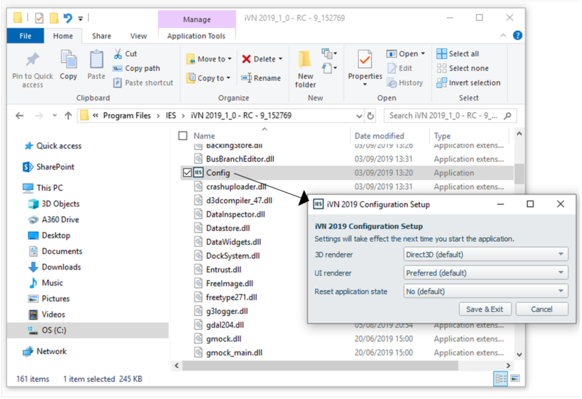
Task: Go up one folder level
Action: (x=68, y=116)
